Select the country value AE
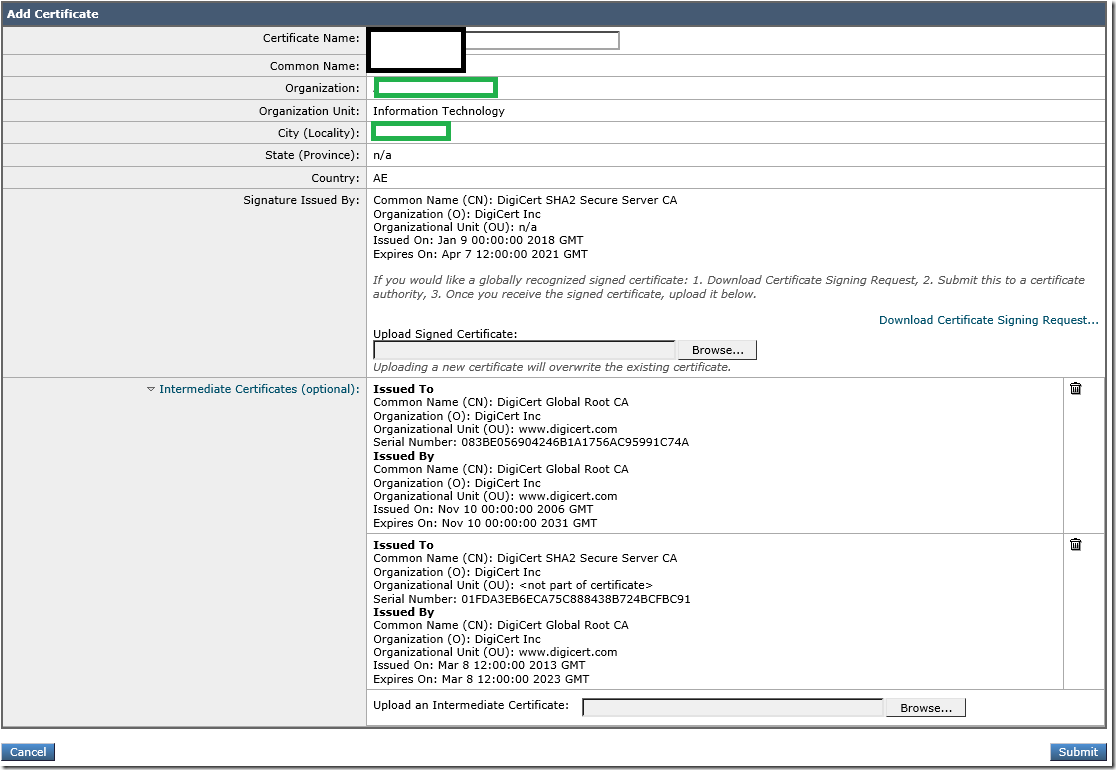Screen dimensions: 1116x770 pyautogui.click(x=380, y=177)
